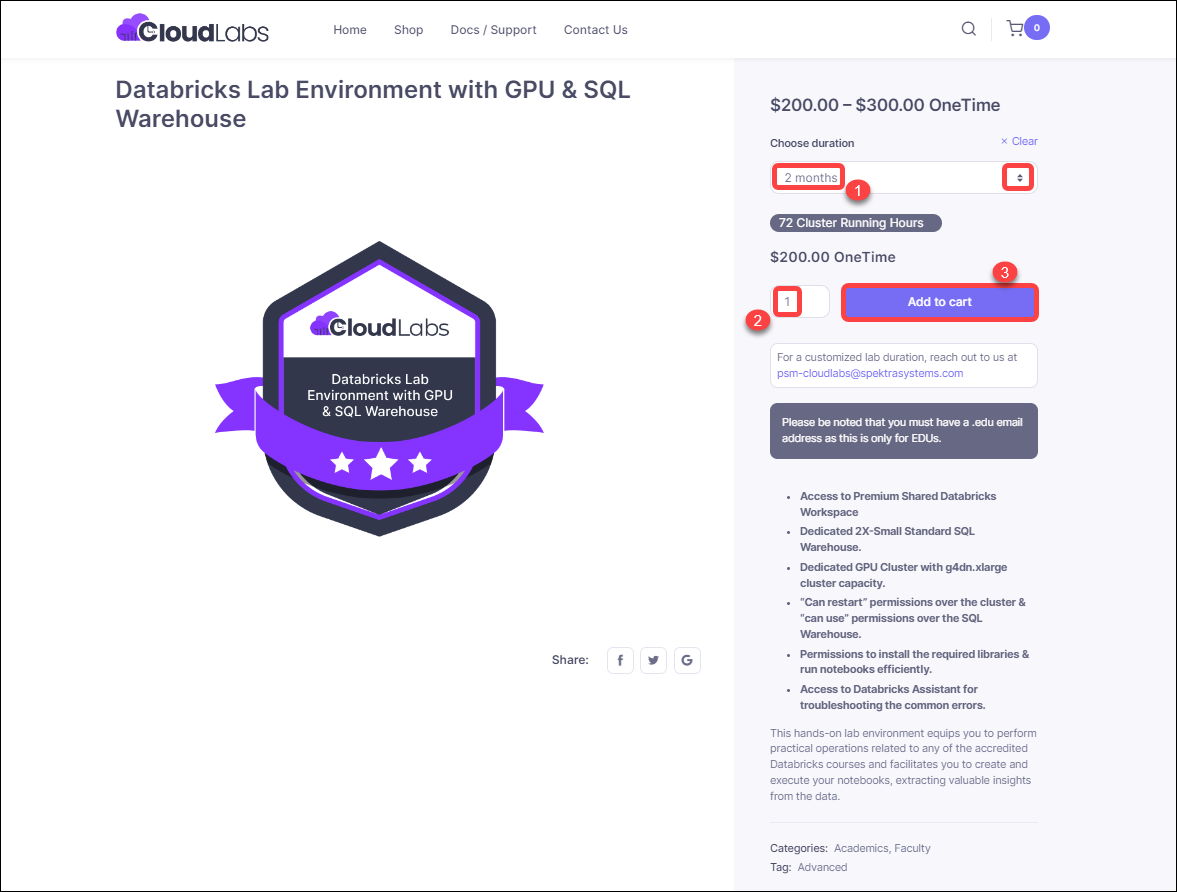Click the 72 Cluster Running Hours badge
Screen dimensions: 1177x892
856,223
